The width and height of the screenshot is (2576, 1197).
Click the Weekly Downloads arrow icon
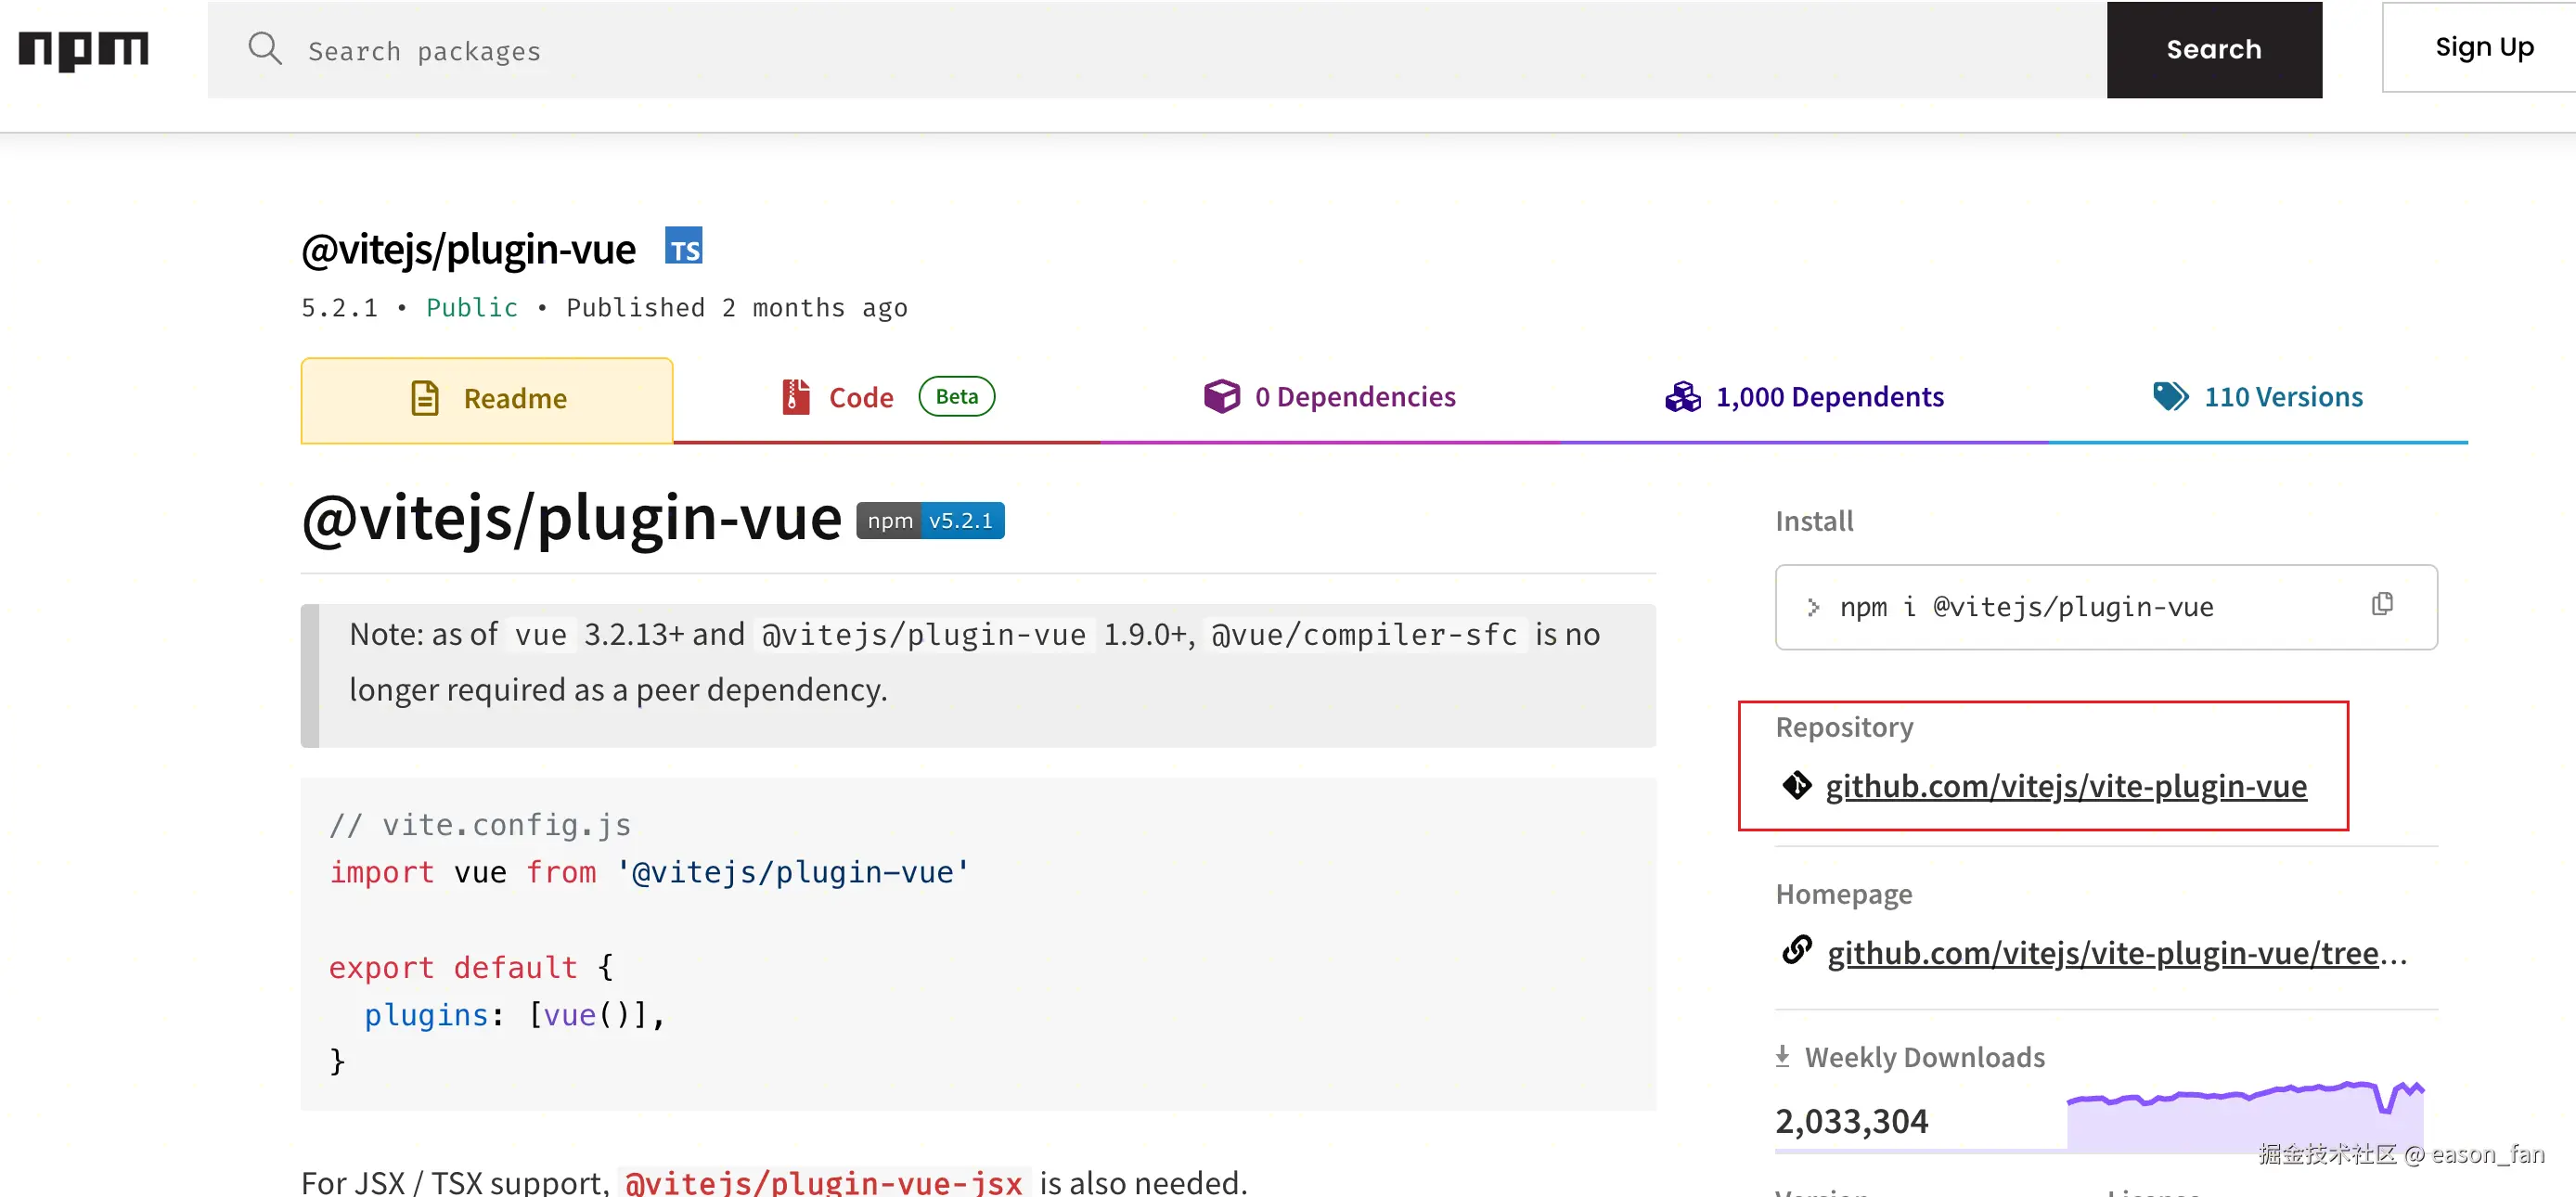(x=1782, y=1057)
